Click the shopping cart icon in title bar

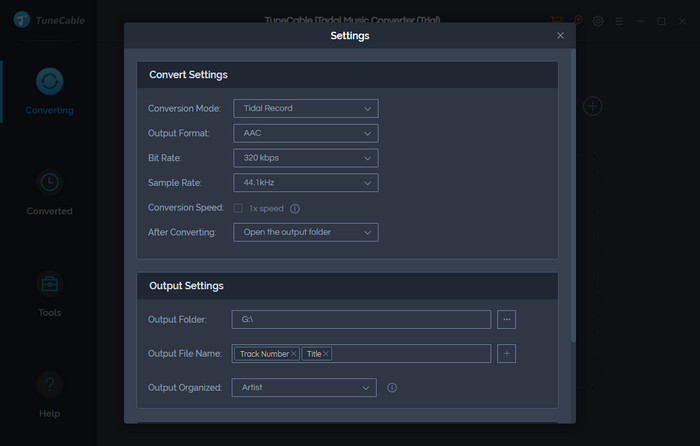(556, 21)
